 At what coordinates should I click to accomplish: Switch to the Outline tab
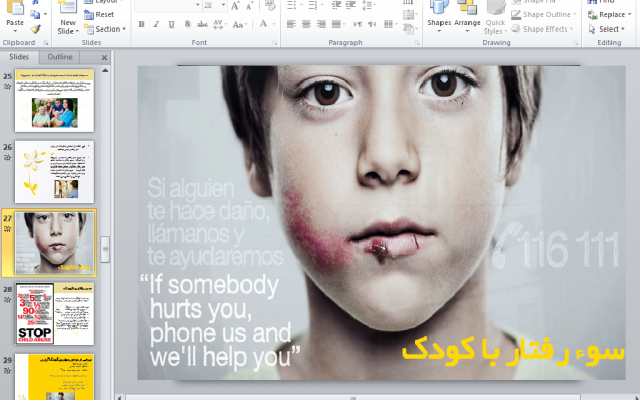60,57
